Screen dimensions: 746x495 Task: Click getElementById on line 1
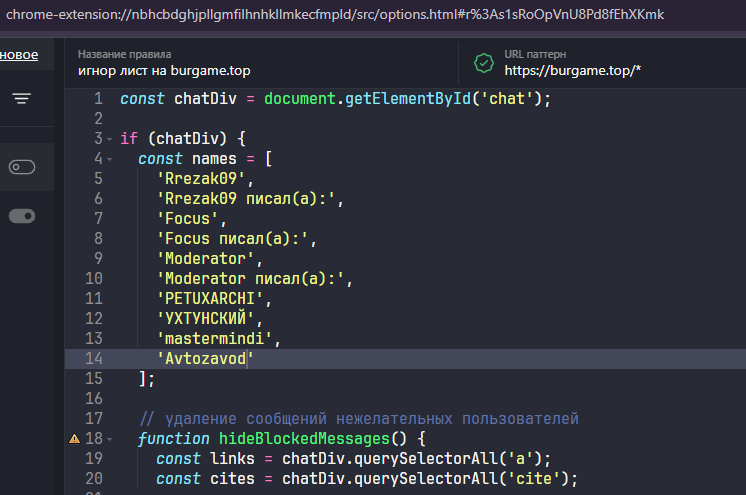[x=408, y=99]
